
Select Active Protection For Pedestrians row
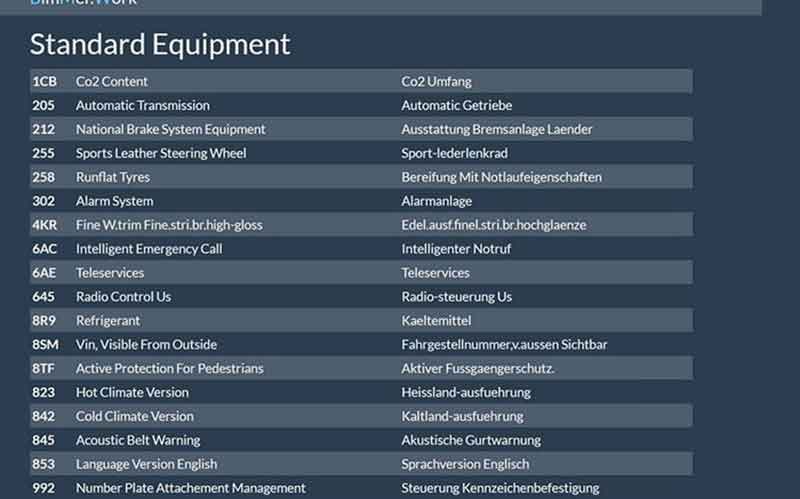(x=169, y=369)
